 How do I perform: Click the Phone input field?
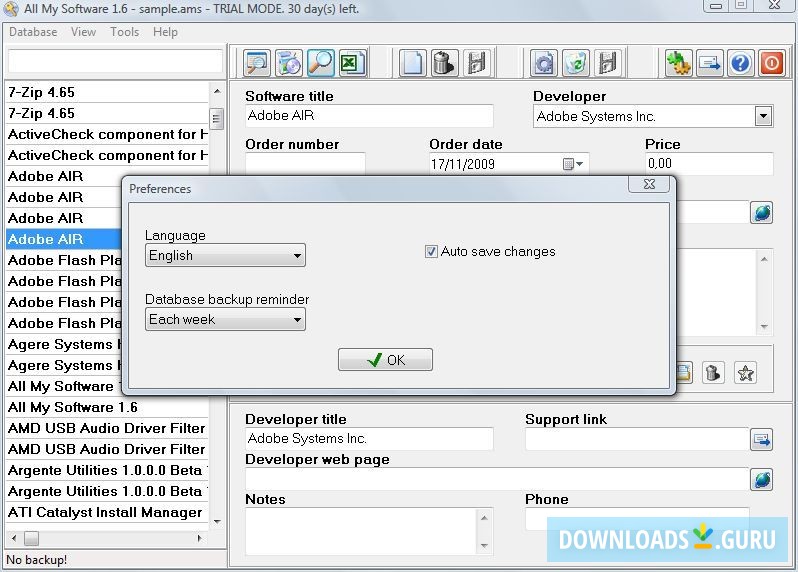click(637, 519)
